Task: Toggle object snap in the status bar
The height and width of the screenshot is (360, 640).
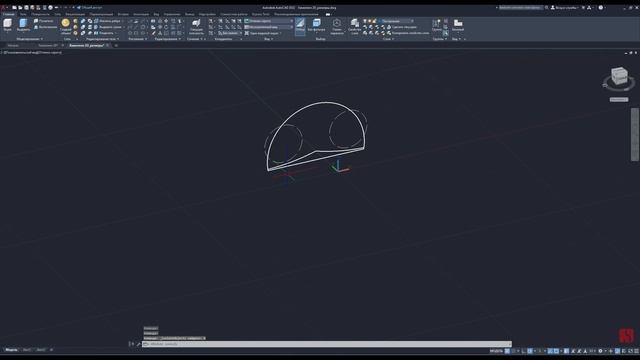Action: coord(556,351)
